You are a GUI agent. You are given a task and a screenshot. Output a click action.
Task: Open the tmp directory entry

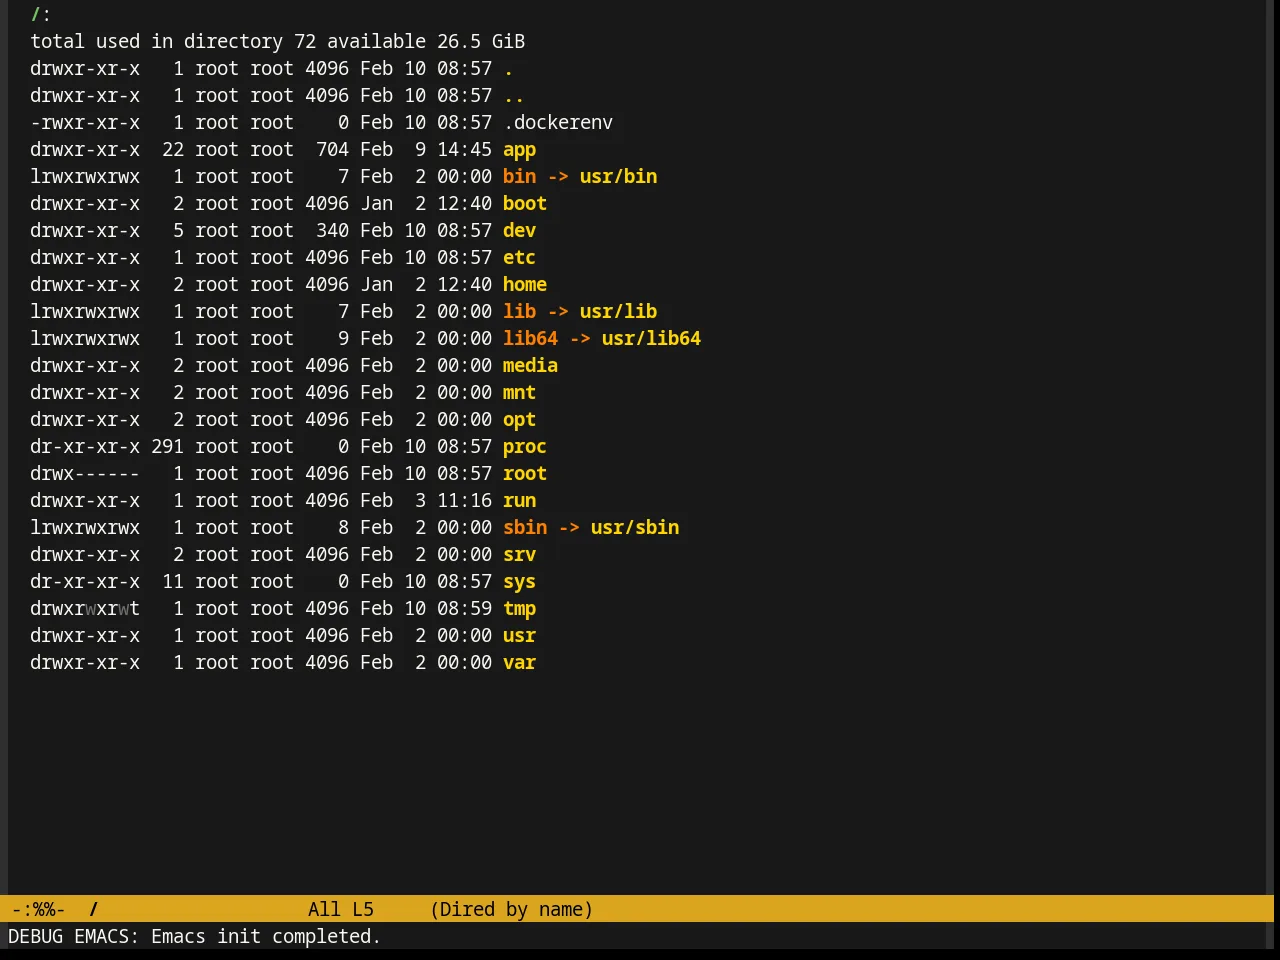[x=519, y=609]
